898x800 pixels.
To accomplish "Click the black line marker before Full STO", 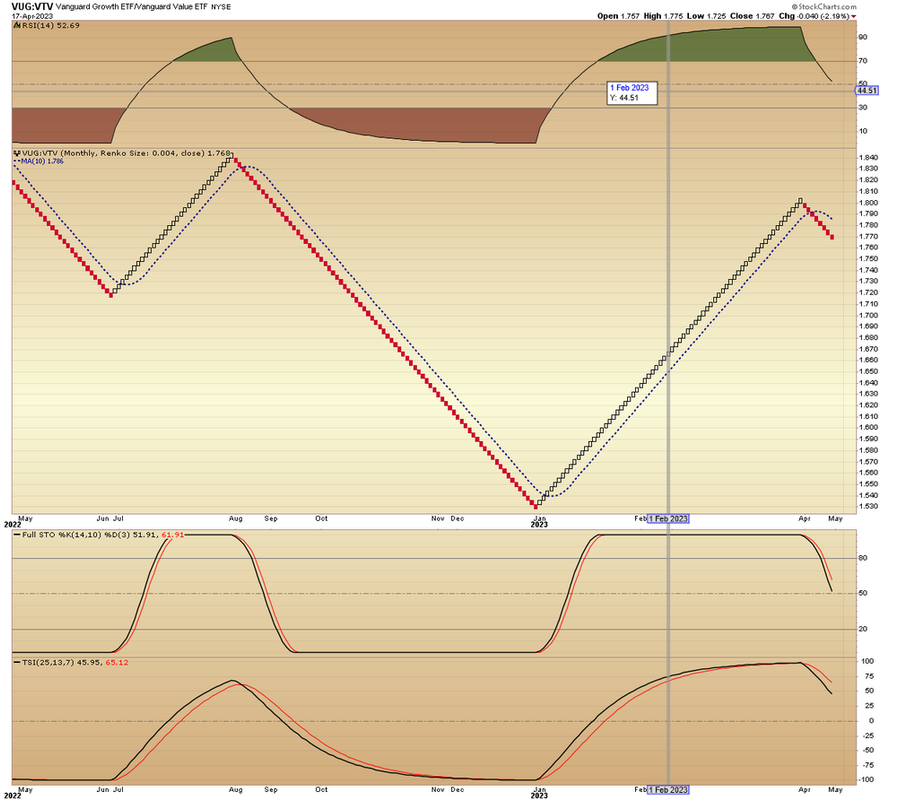I will click(x=17, y=535).
